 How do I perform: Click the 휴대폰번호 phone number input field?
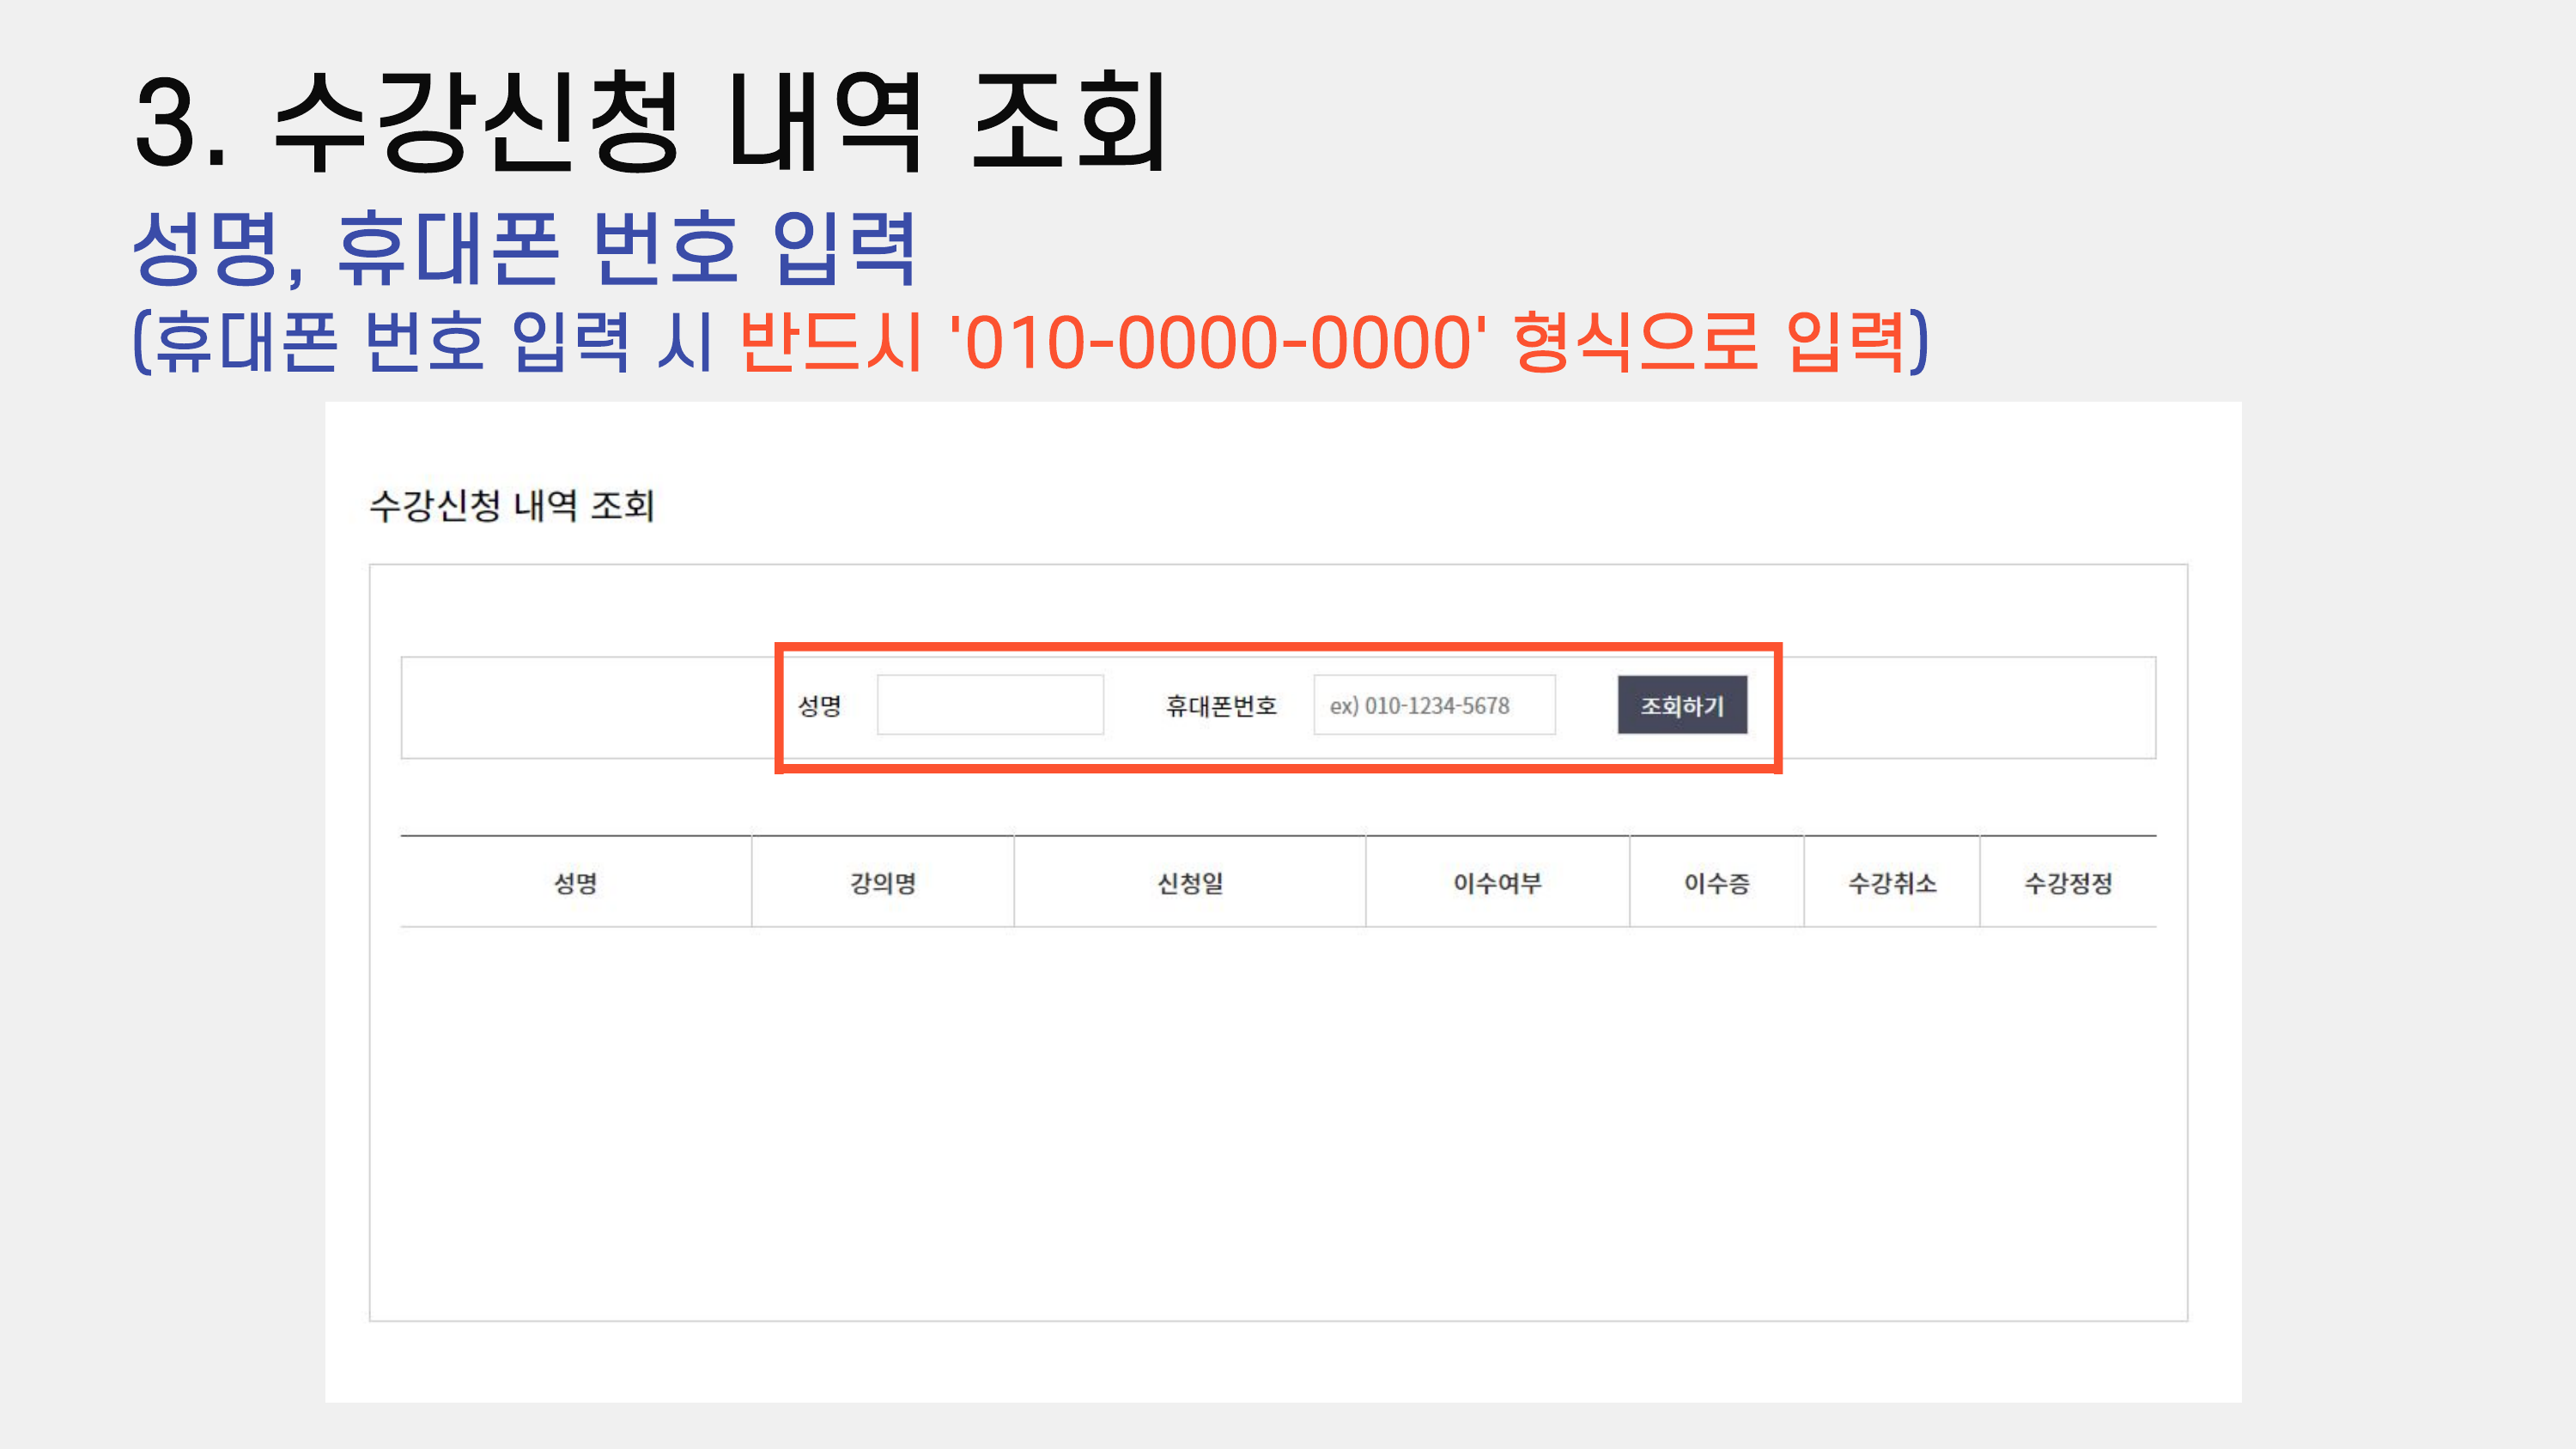pyautogui.click(x=1434, y=705)
